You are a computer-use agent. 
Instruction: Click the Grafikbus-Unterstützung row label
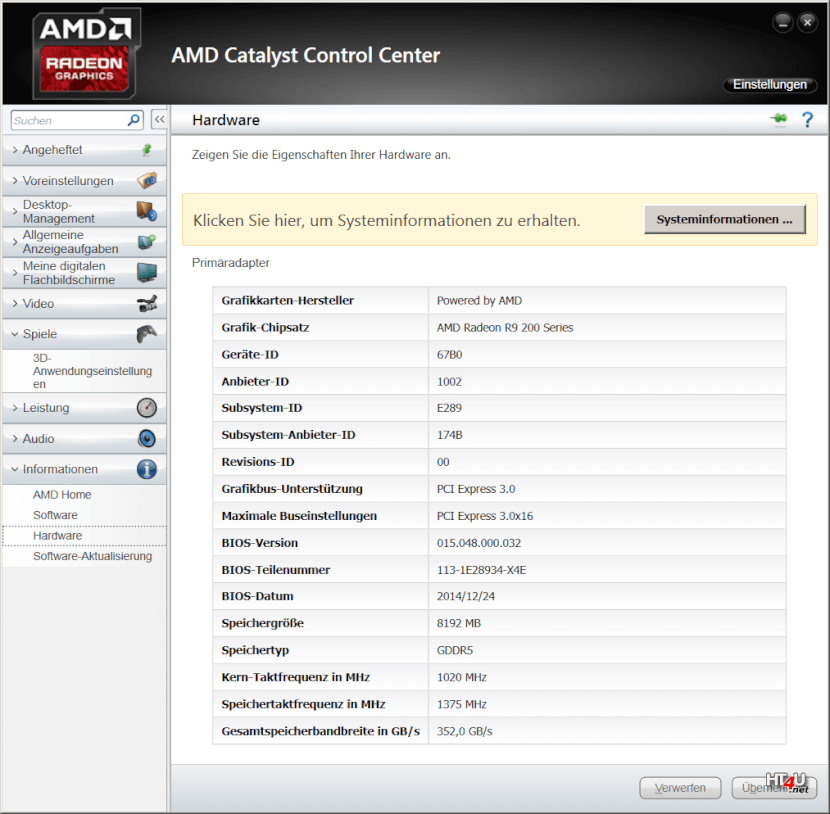pyautogui.click(x=292, y=489)
